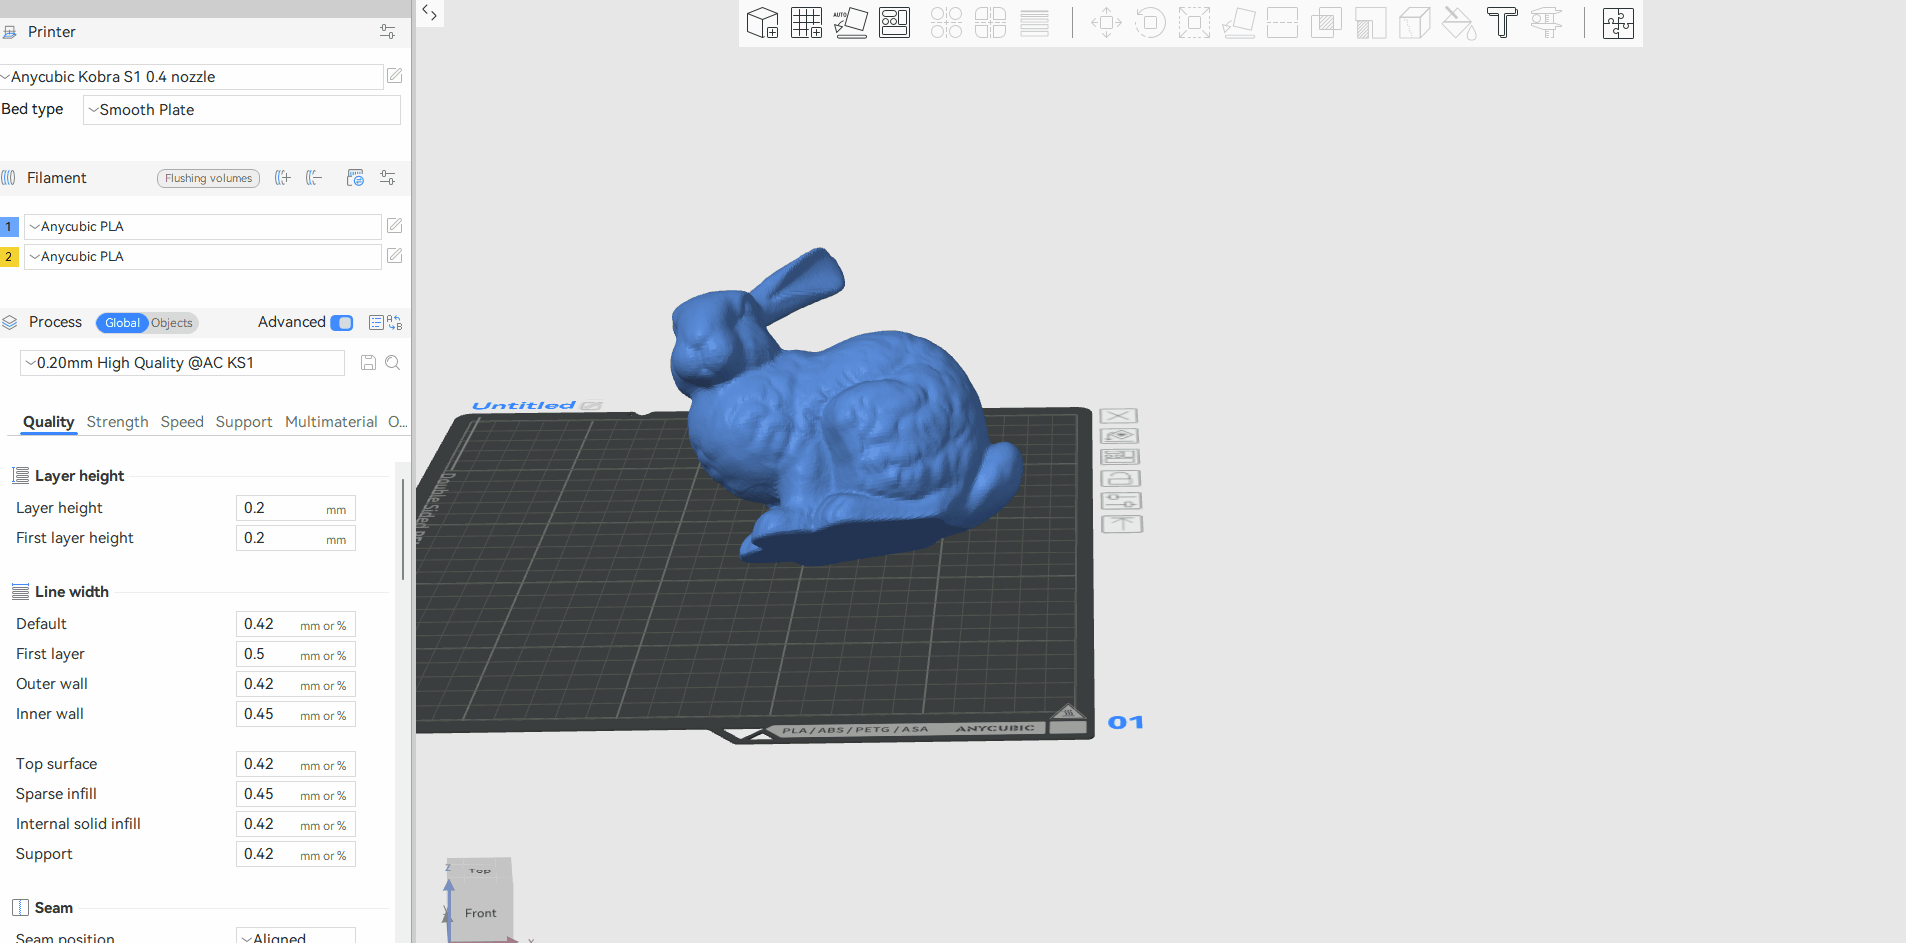
Task: Open the Variable layer height tool
Action: click(x=1034, y=22)
